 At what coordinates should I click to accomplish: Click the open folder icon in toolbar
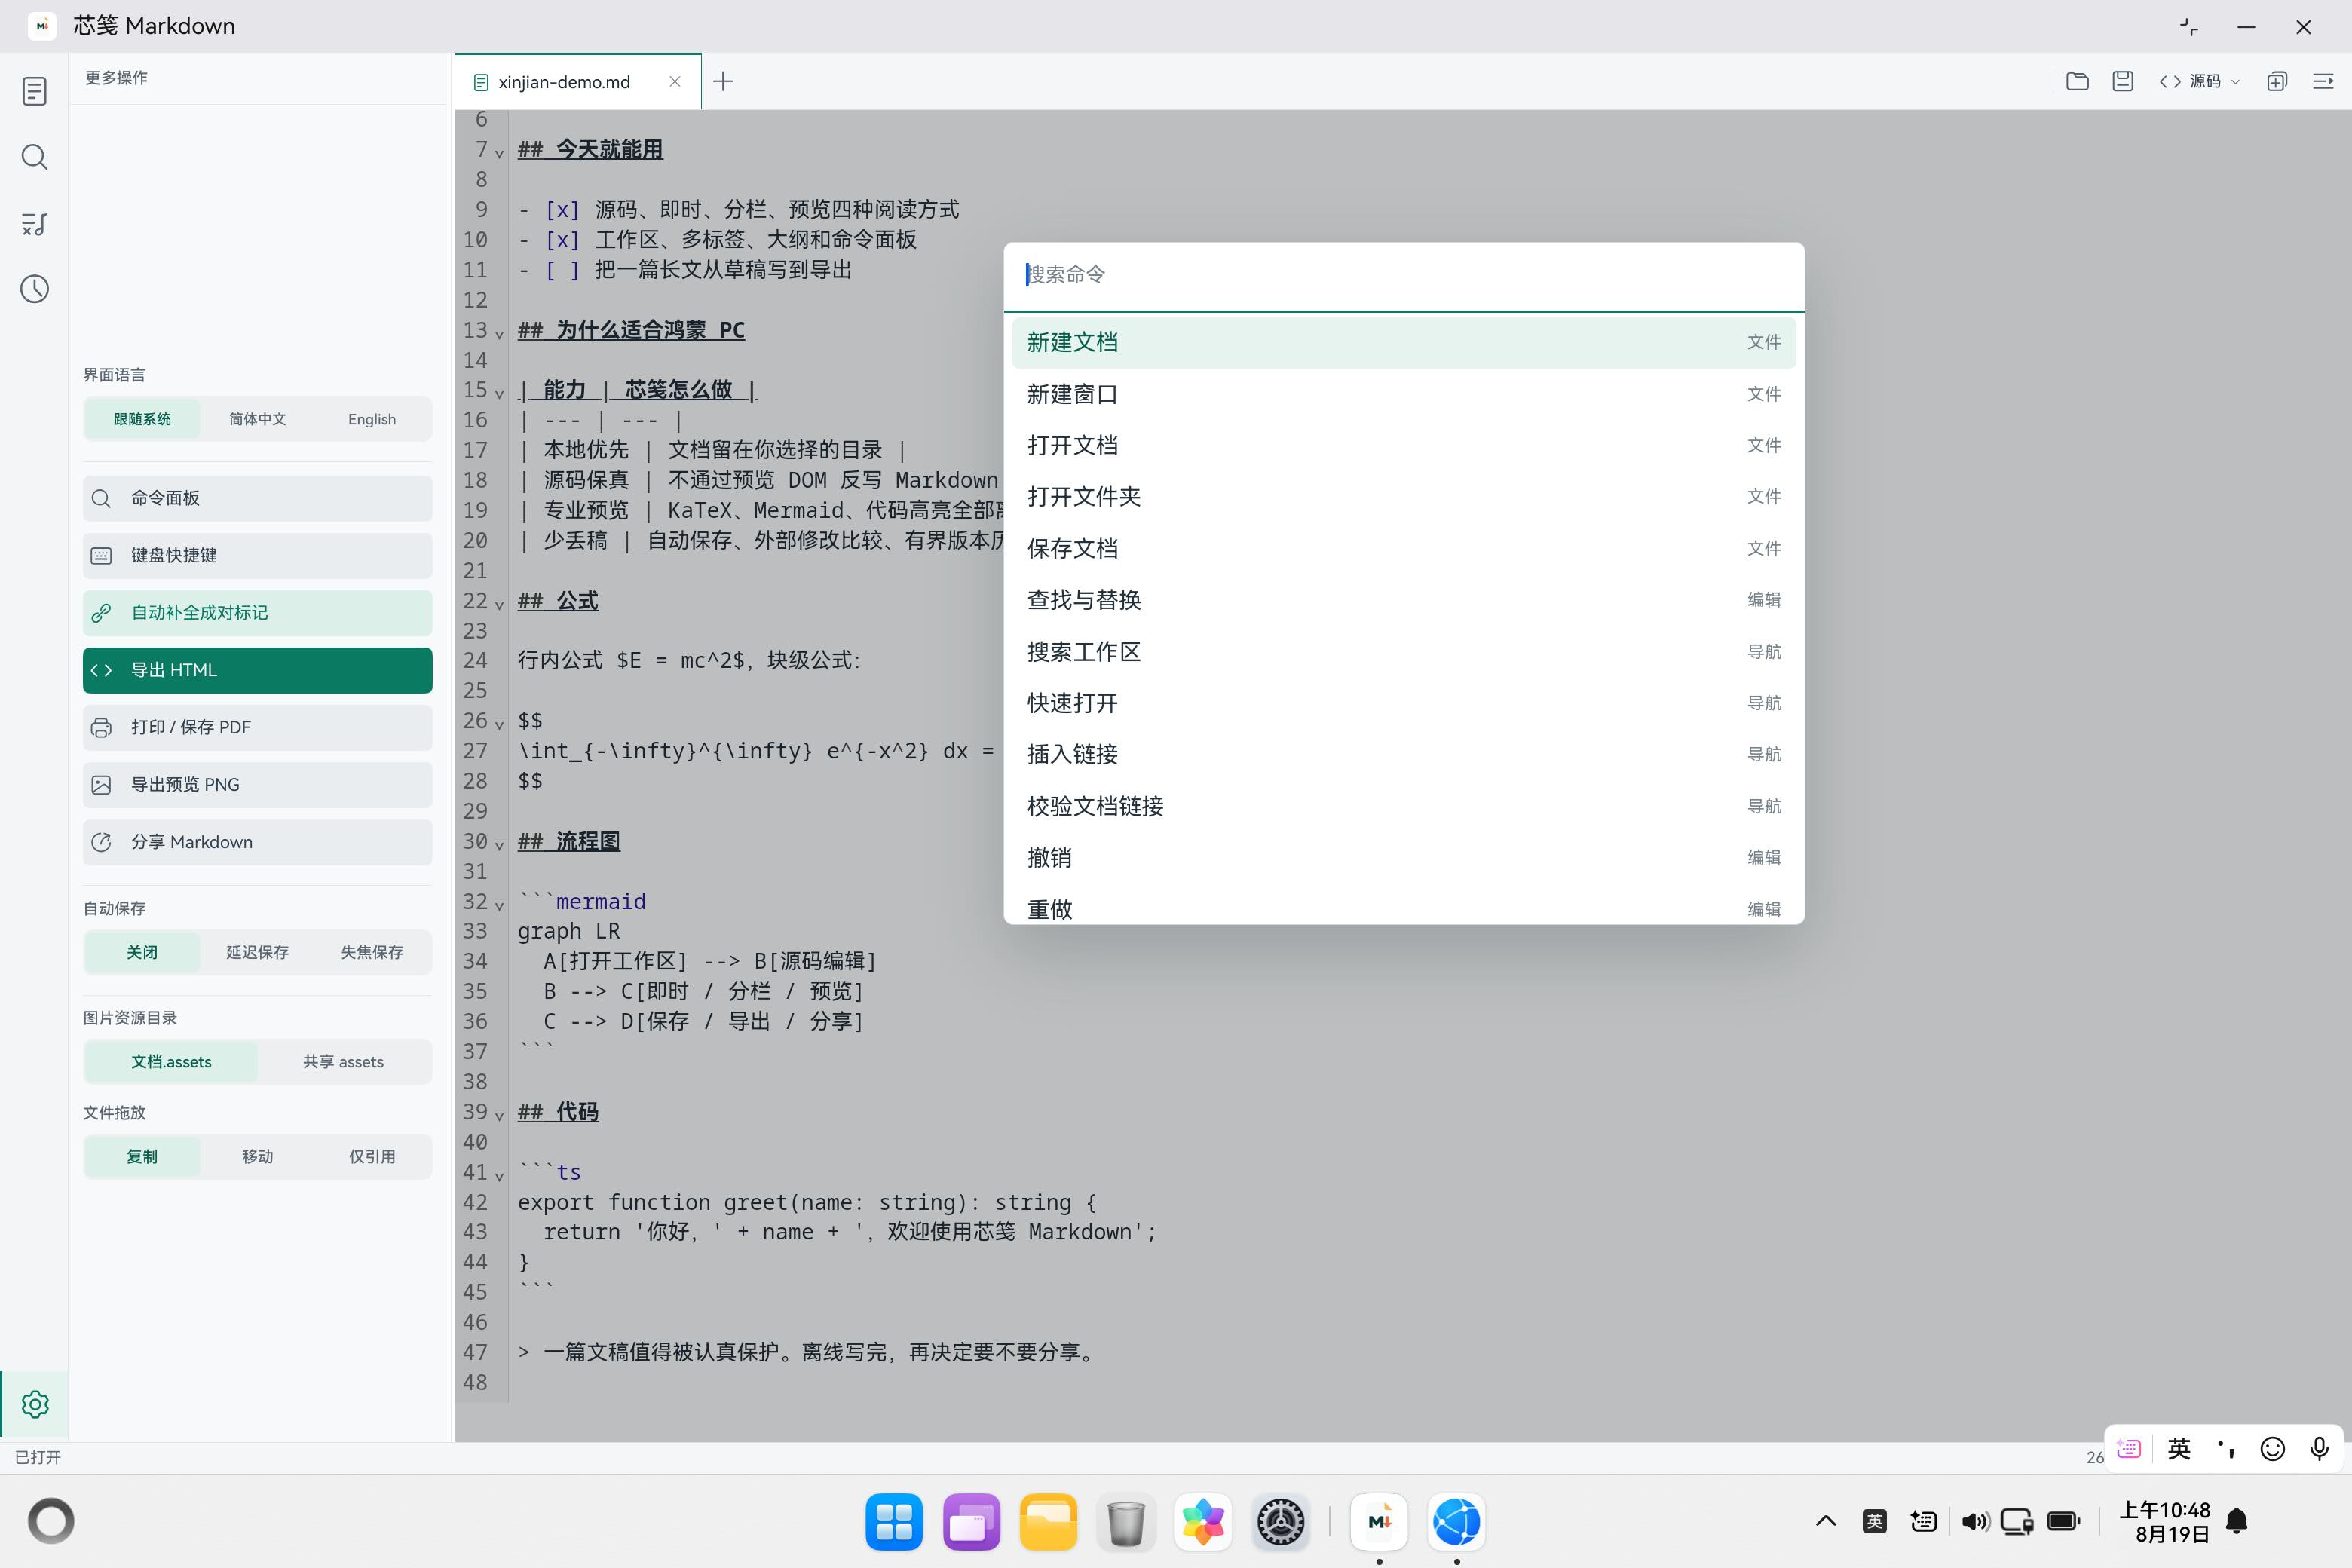pos(2077,81)
